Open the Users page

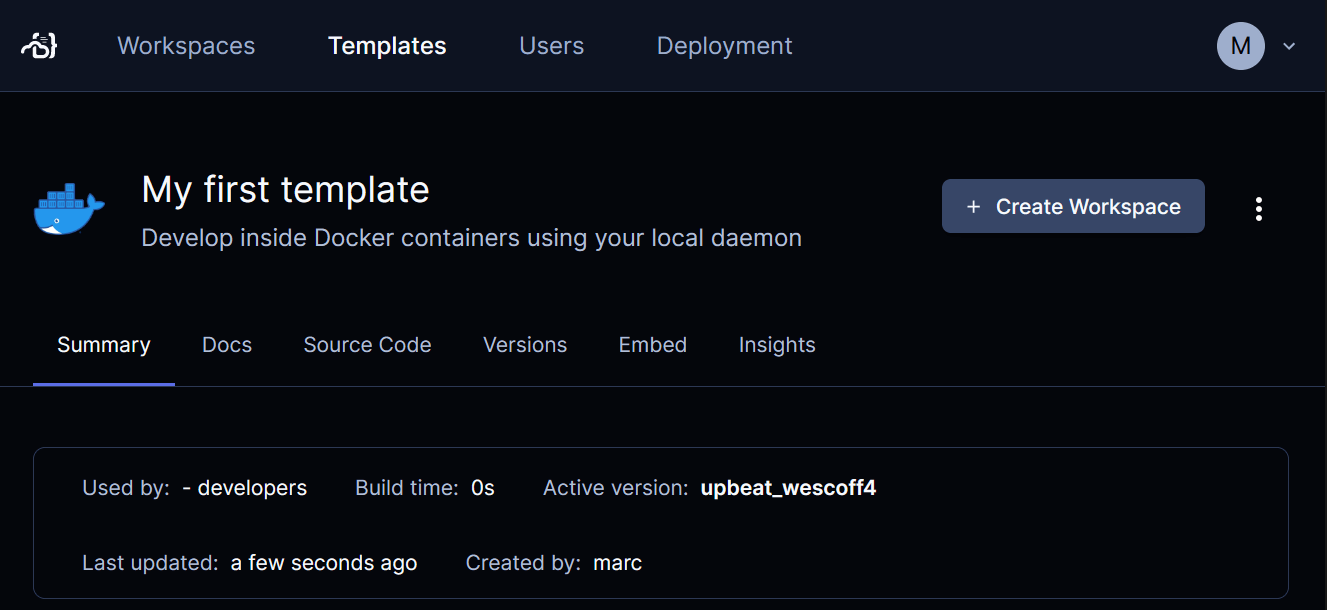(x=552, y=46)
